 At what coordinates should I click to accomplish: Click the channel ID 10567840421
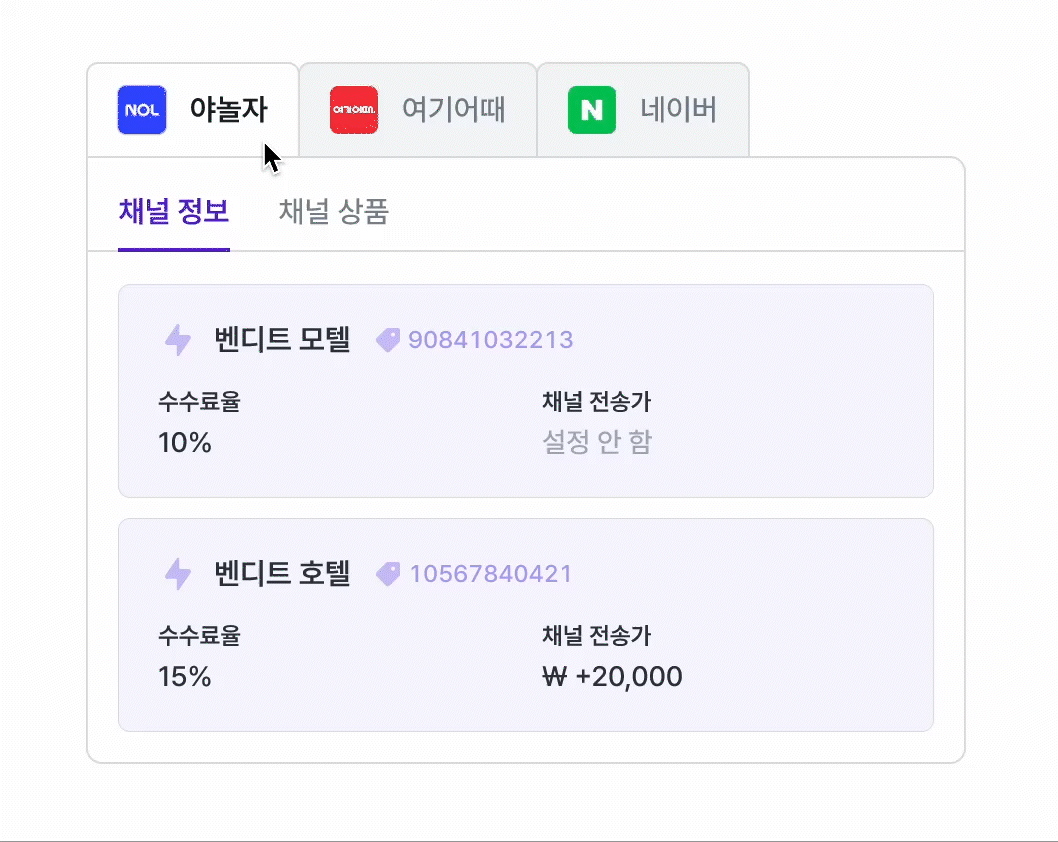[491, 574]
